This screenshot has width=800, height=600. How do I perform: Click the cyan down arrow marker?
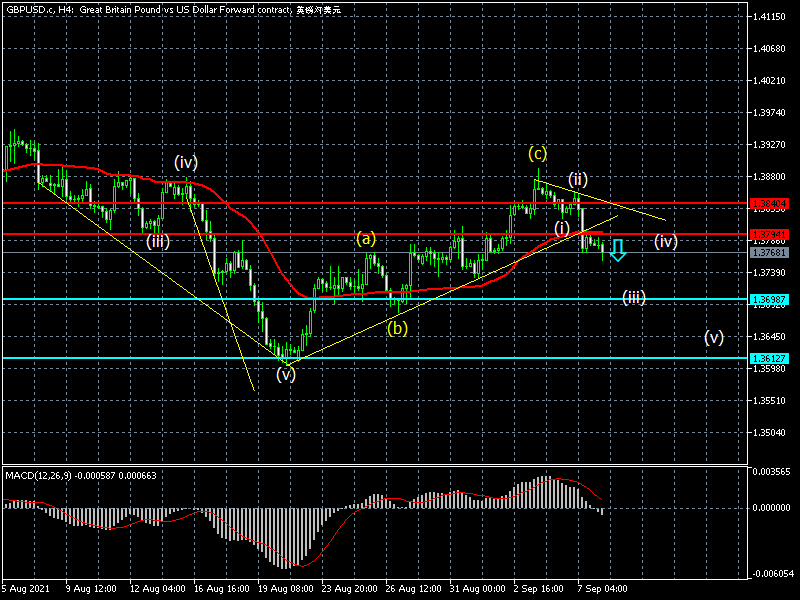[618, 250]
